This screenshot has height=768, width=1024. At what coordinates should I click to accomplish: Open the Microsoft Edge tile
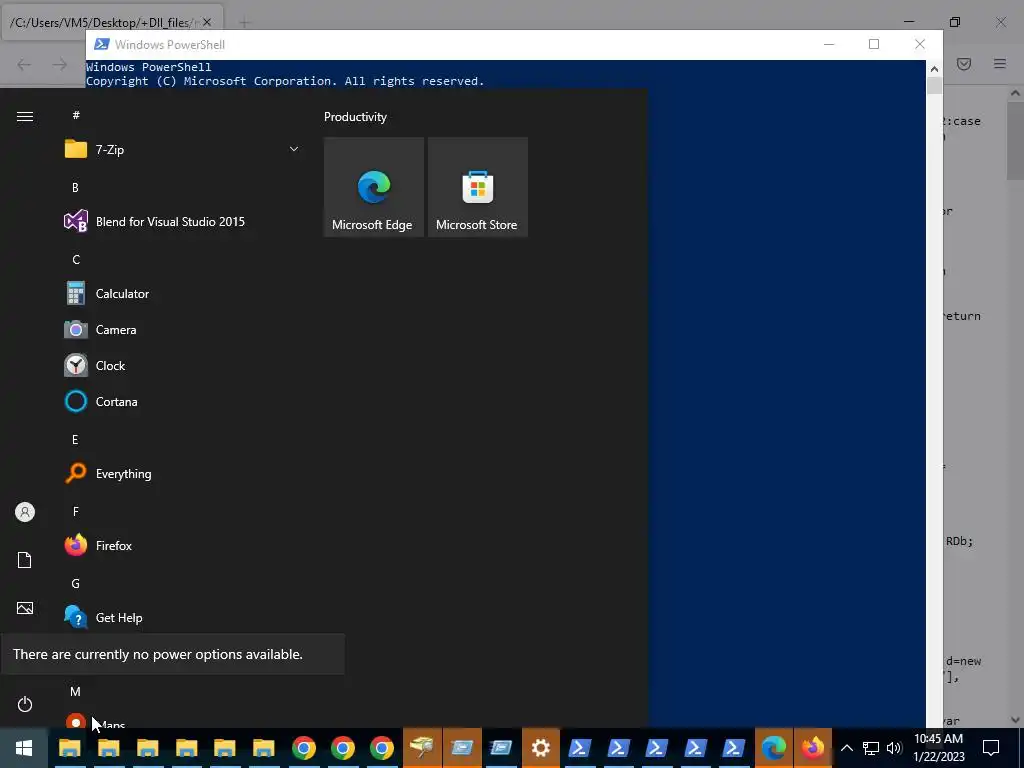(374, 187)
